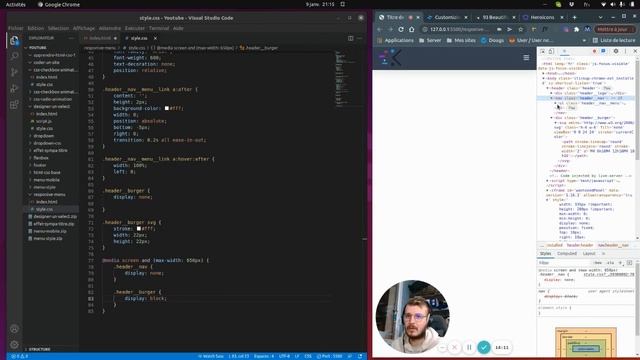Expand the footer folder in Explorer
Viewport: 640px width, 360px height.
(40, 165)
